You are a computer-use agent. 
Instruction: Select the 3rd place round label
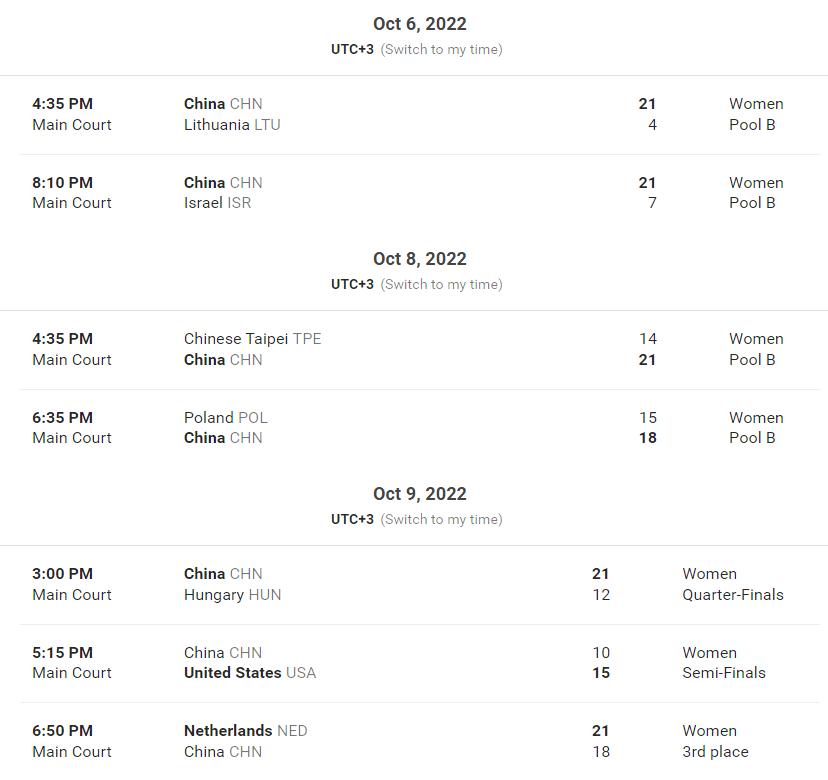point(715,752)
